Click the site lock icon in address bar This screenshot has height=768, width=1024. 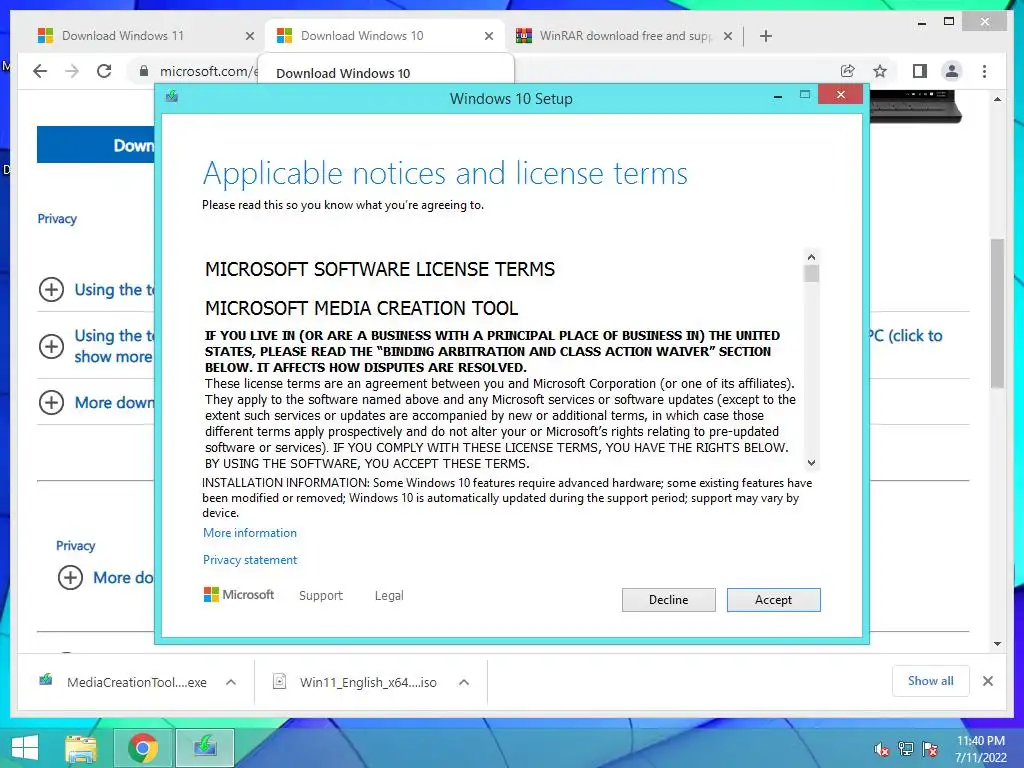(x=144, y=71)
